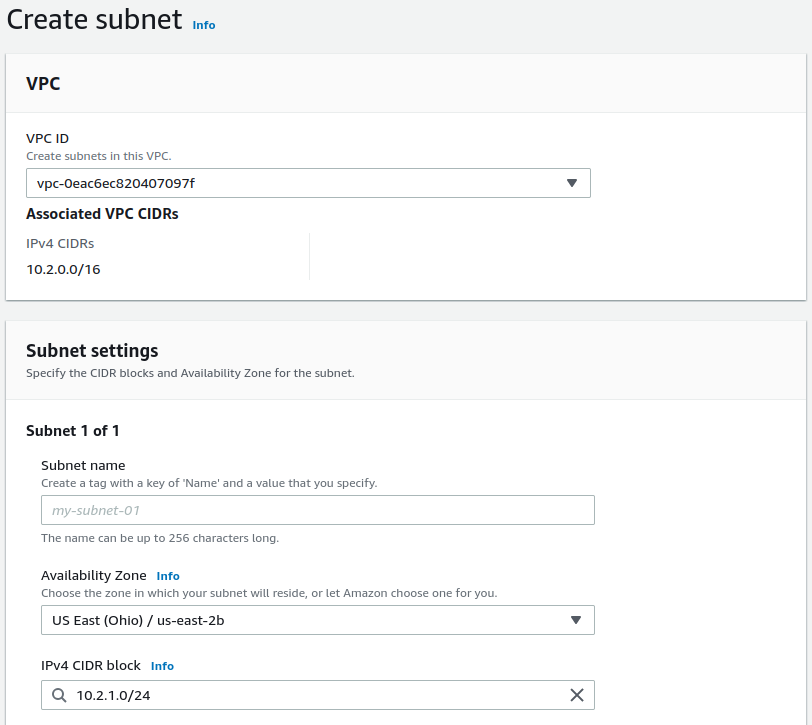Open the IPv4 CIDR block Info link
This screenshot has height=725, width=812.
pos(162,666)
